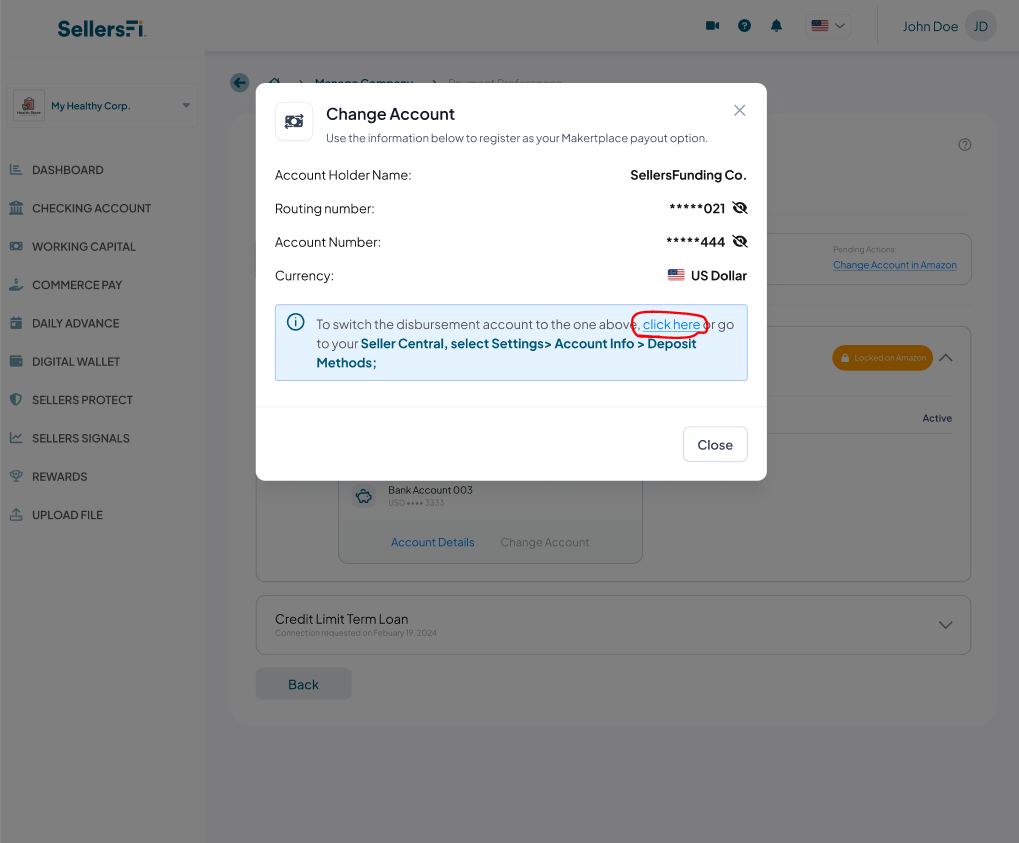Collapse the section with chevron up
The image size is (1019, 843).
[946, 358]
